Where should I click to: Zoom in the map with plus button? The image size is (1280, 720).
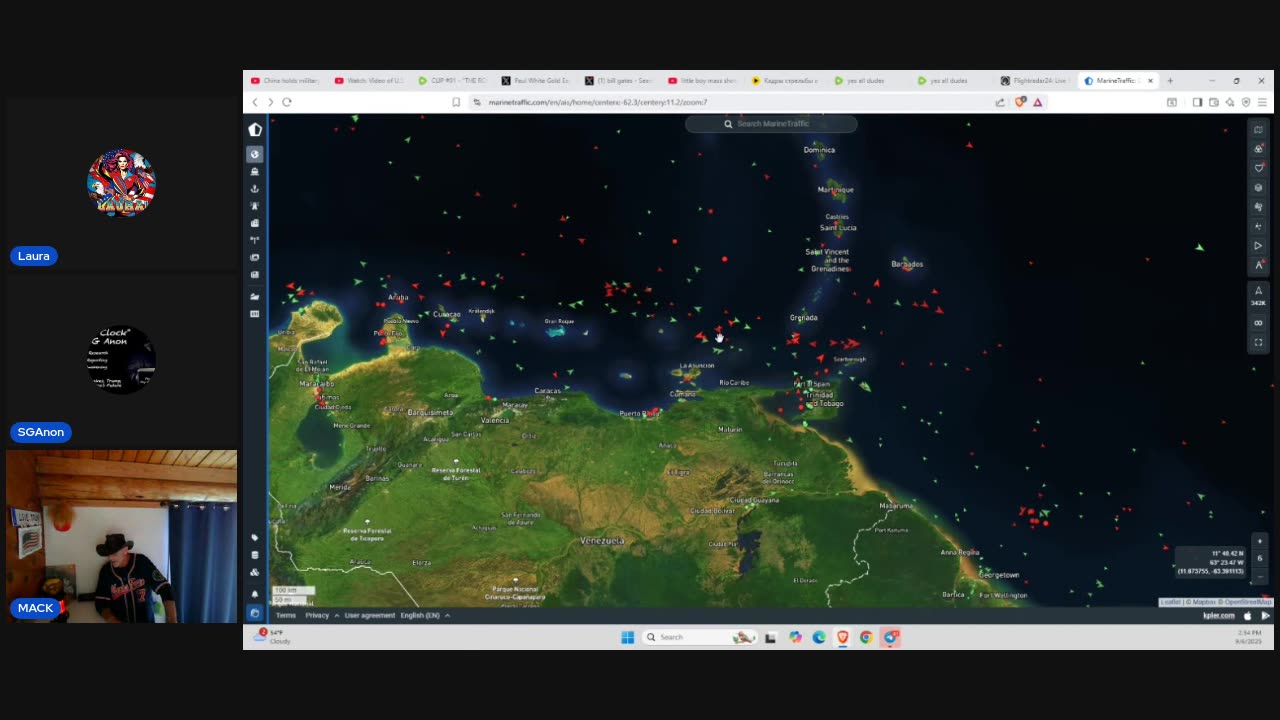click(1260, 541)
